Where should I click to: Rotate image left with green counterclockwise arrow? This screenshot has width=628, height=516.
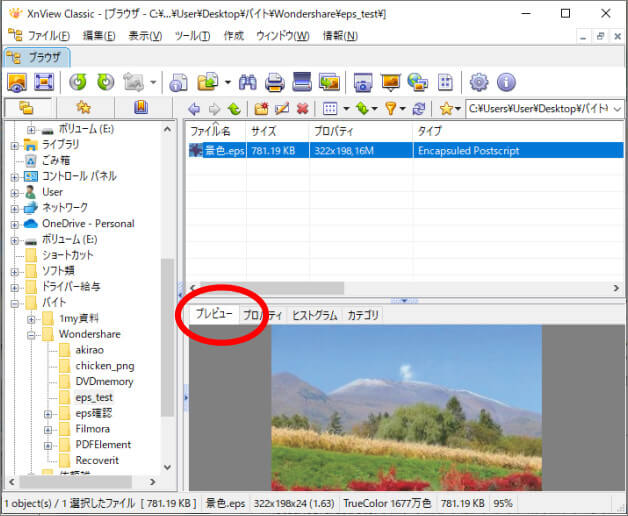coord(78,83)
